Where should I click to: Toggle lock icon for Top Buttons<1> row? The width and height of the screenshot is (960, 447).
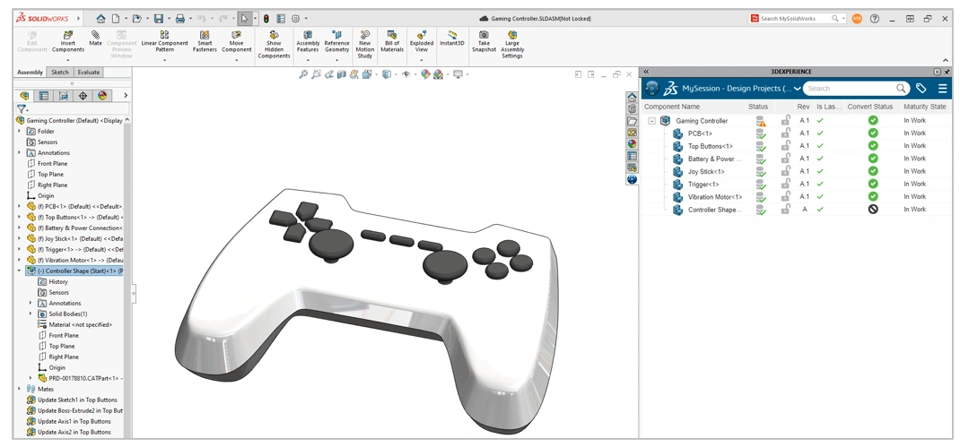click(x=786, y=146)
